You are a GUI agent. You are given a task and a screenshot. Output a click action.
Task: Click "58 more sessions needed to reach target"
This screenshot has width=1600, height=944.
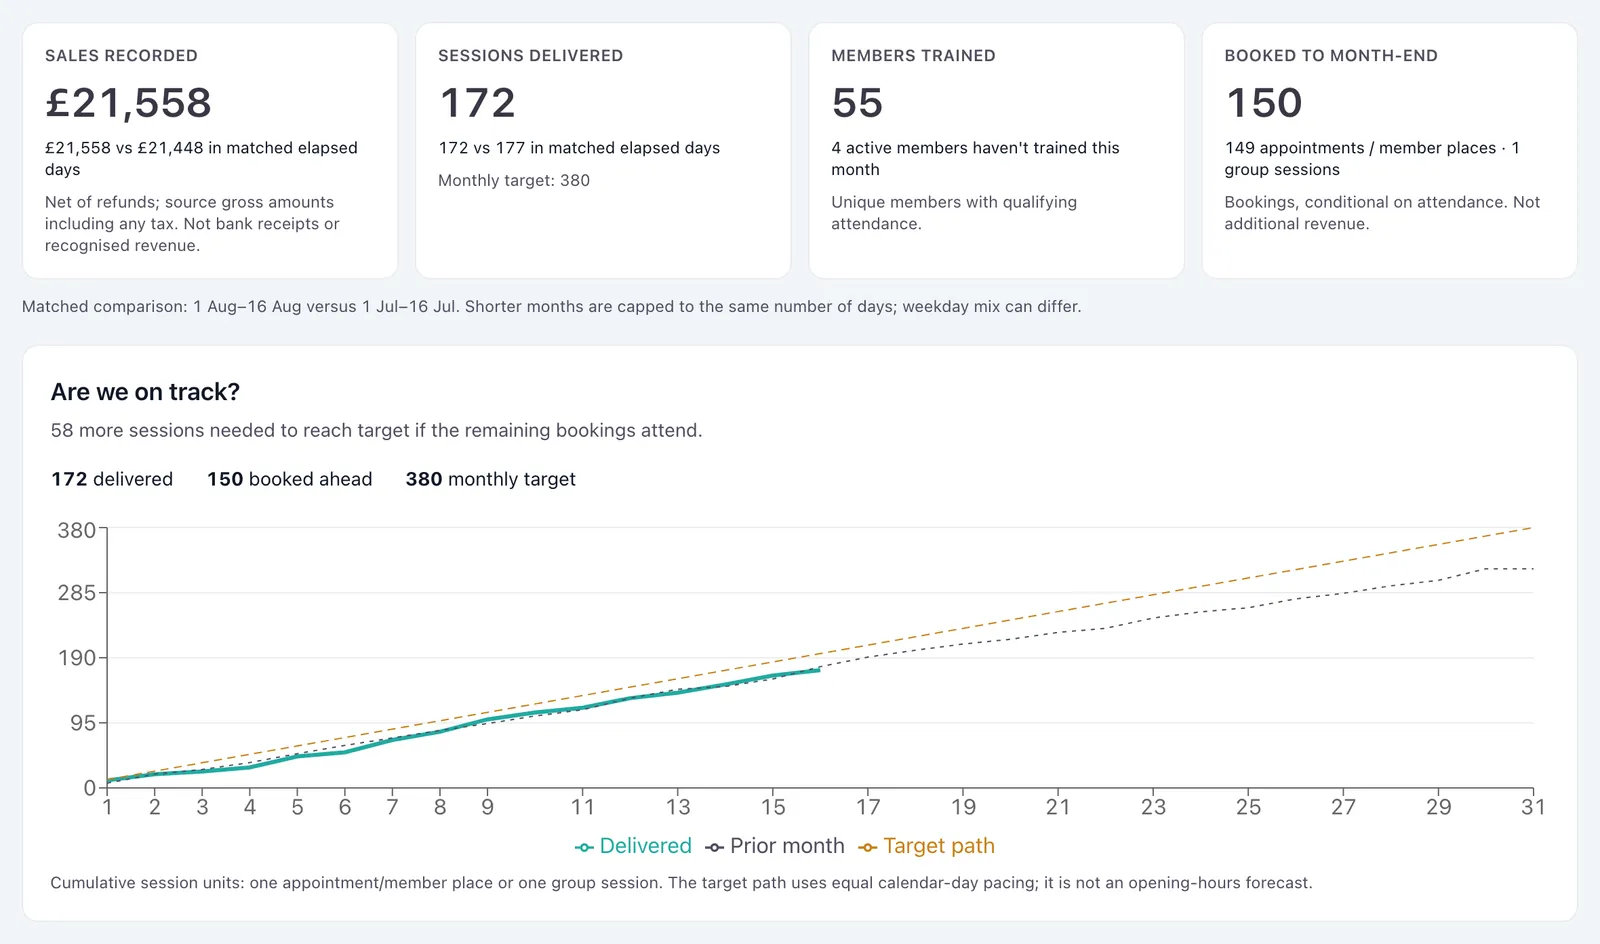tap(376, 431)
